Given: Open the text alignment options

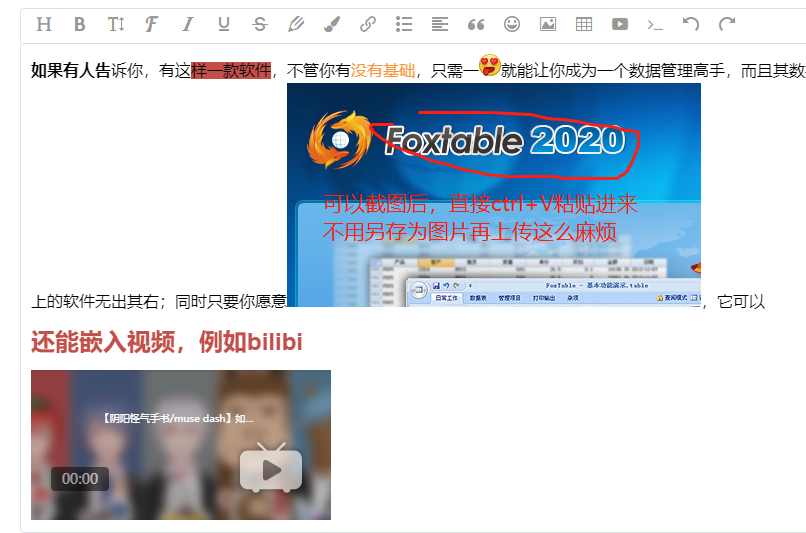Looking at the screenshot, I should pos(440,24).
